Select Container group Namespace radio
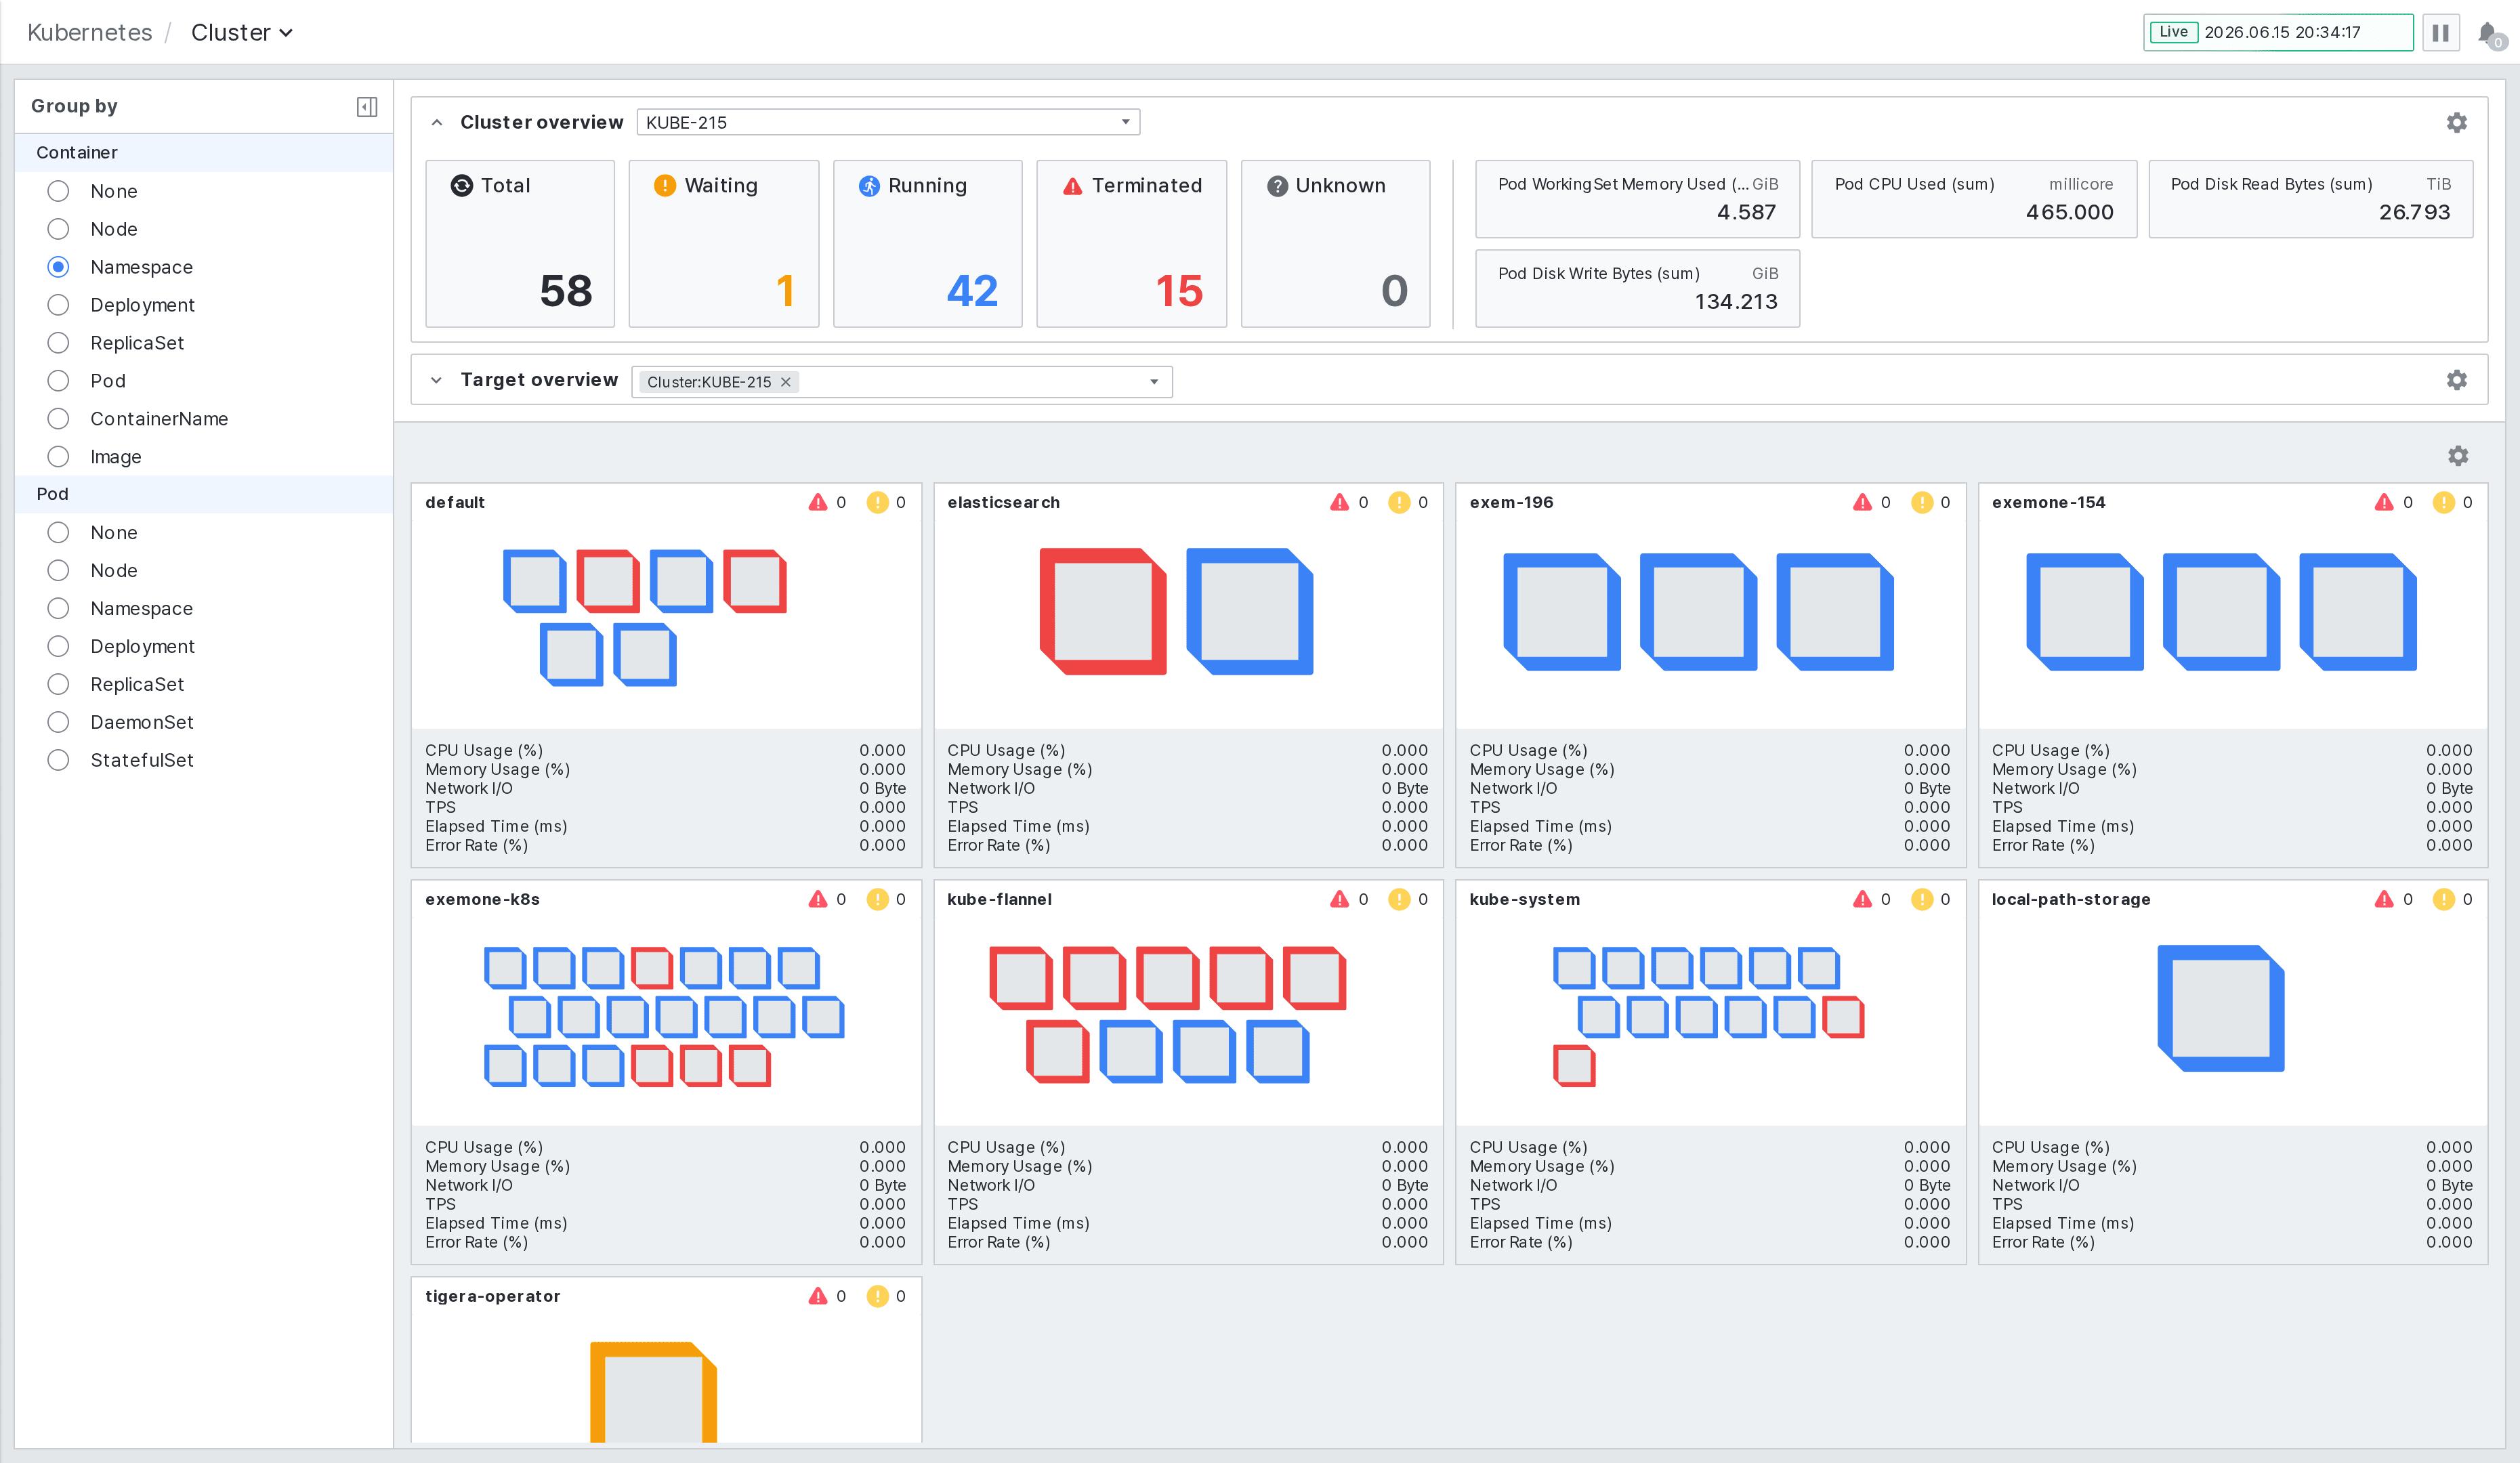Viewport: 2520px width, 1463px height. (58, 267)
